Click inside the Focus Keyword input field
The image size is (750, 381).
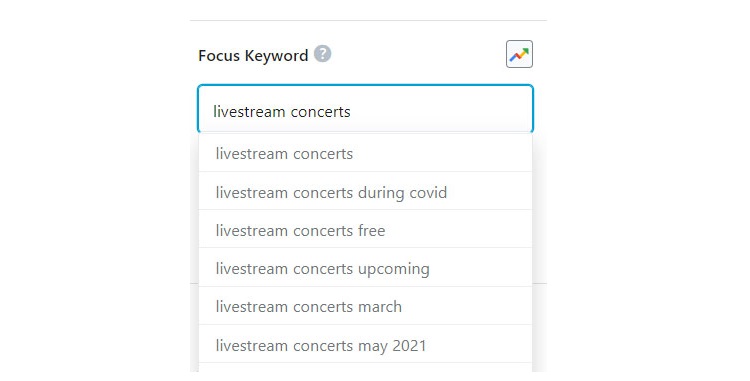(x=365, y=110)
